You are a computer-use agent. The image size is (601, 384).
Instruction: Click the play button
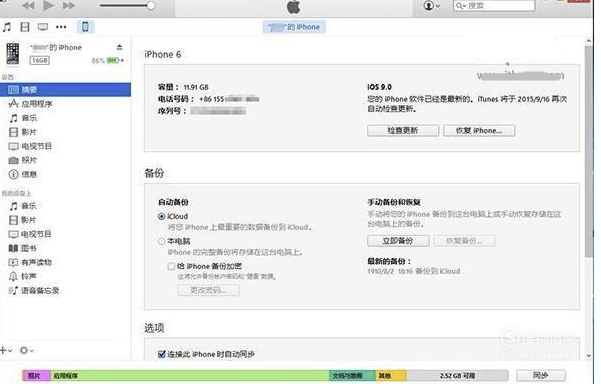click(x=49, y=5)
